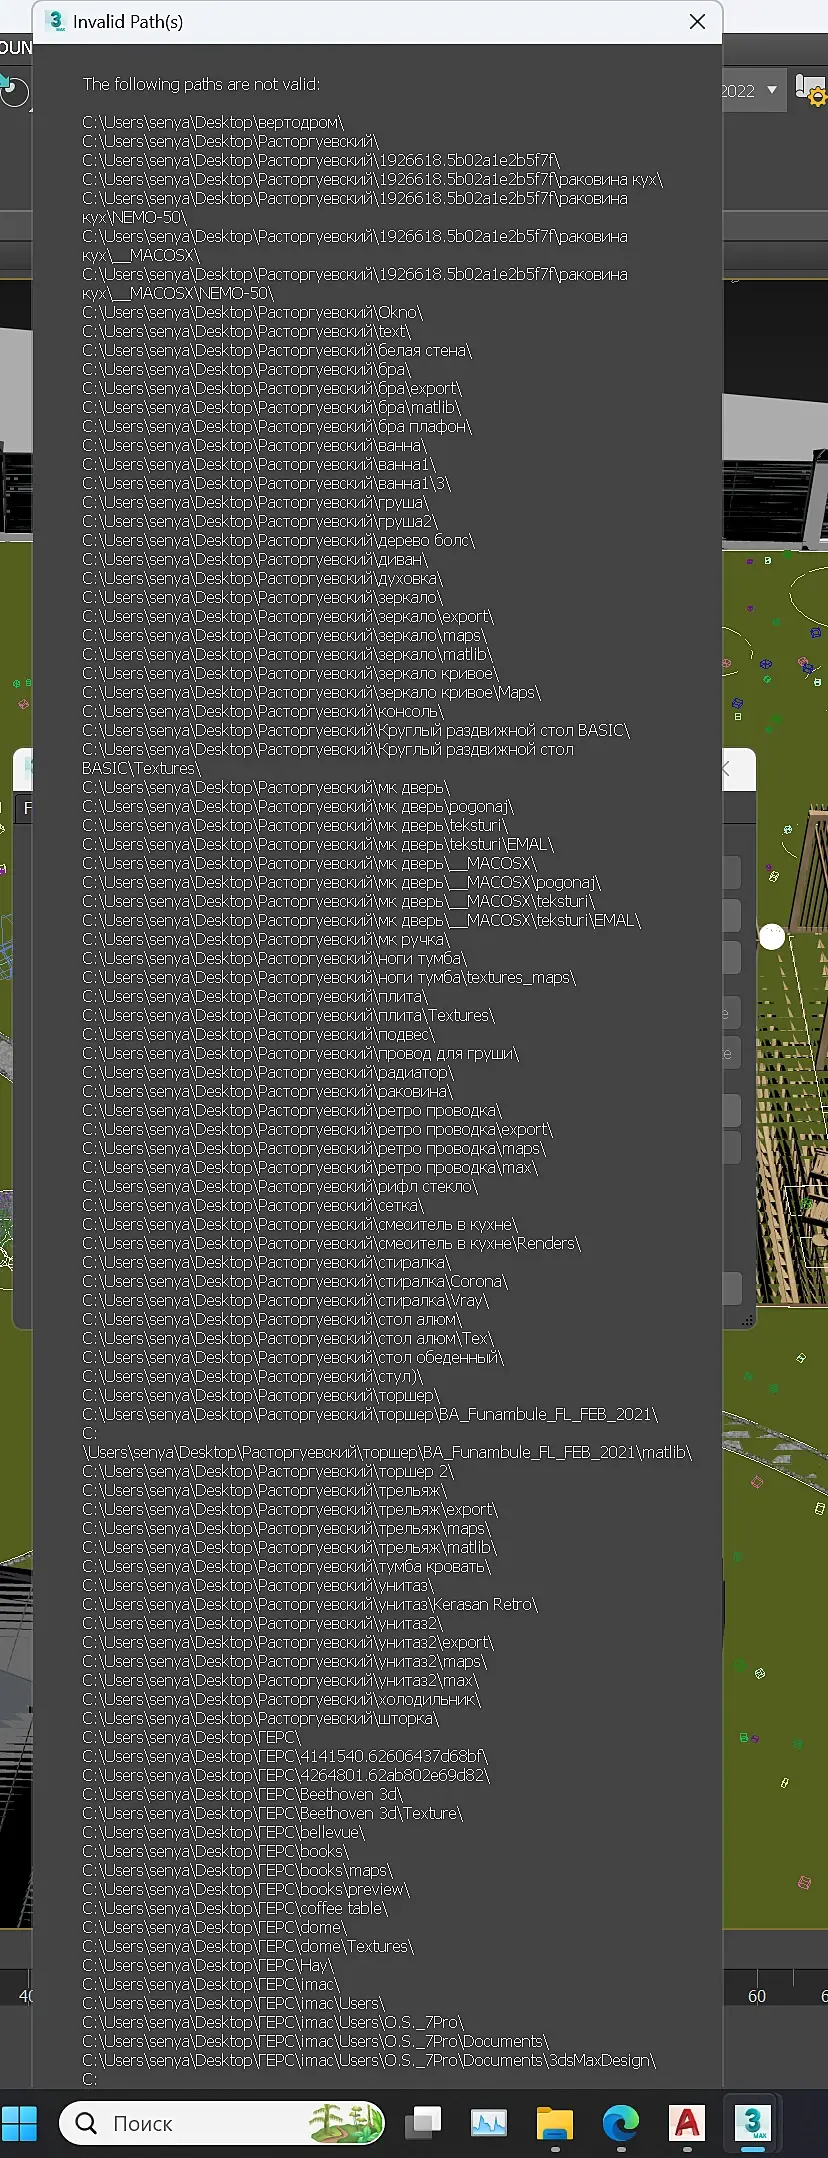Close the Invalid Path(s) dialog
This screenshot has height=2158, width=828.
(x=698, y=22)
